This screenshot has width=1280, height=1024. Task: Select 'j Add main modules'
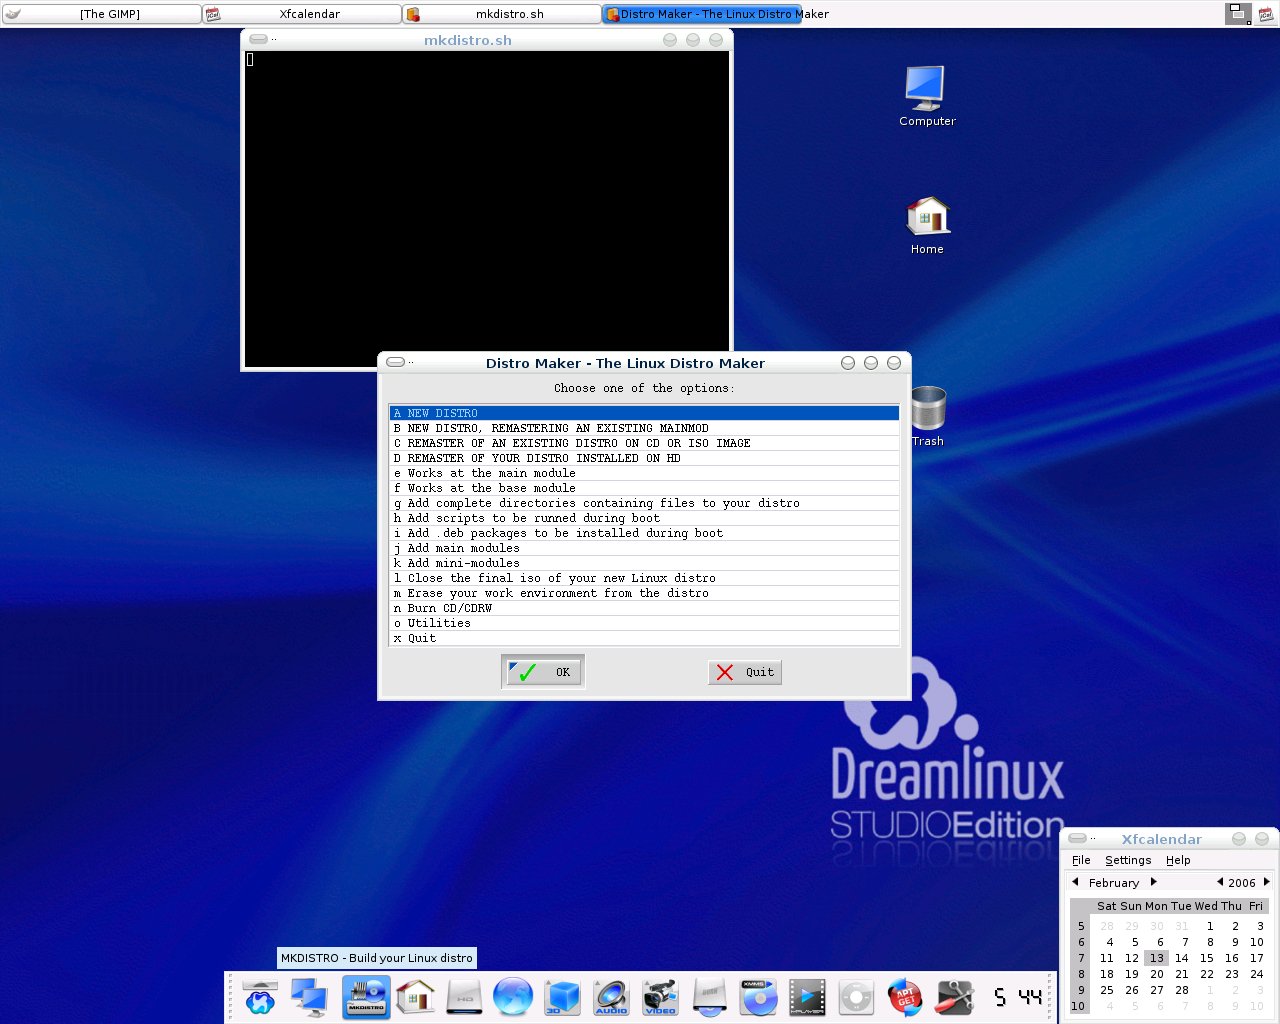644,548
